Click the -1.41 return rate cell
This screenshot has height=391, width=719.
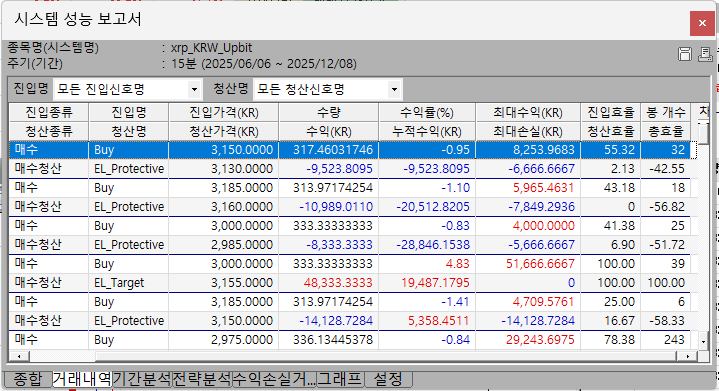(427, 302)
